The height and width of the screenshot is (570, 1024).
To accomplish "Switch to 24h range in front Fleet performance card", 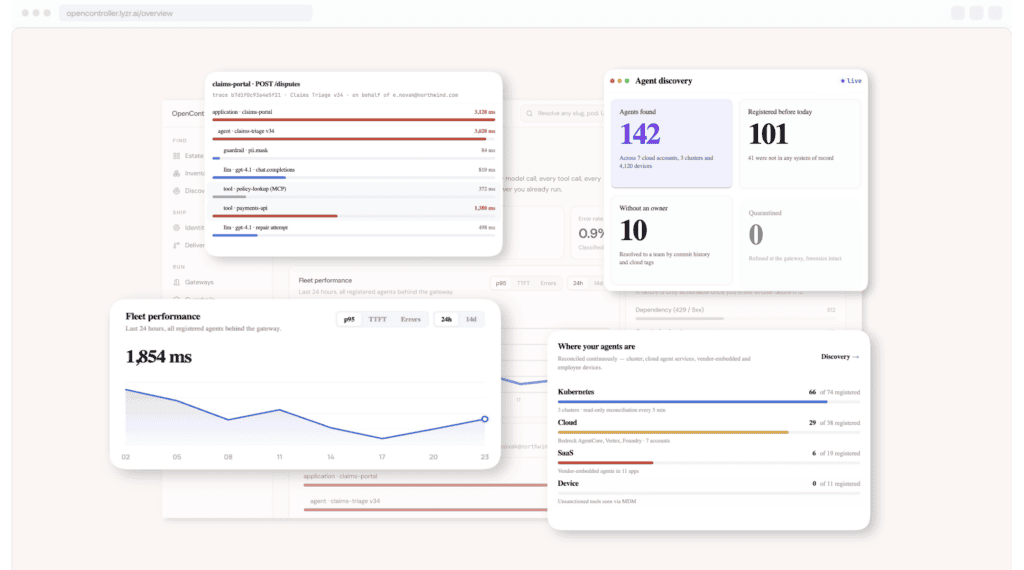I will (x=446, y=319).
